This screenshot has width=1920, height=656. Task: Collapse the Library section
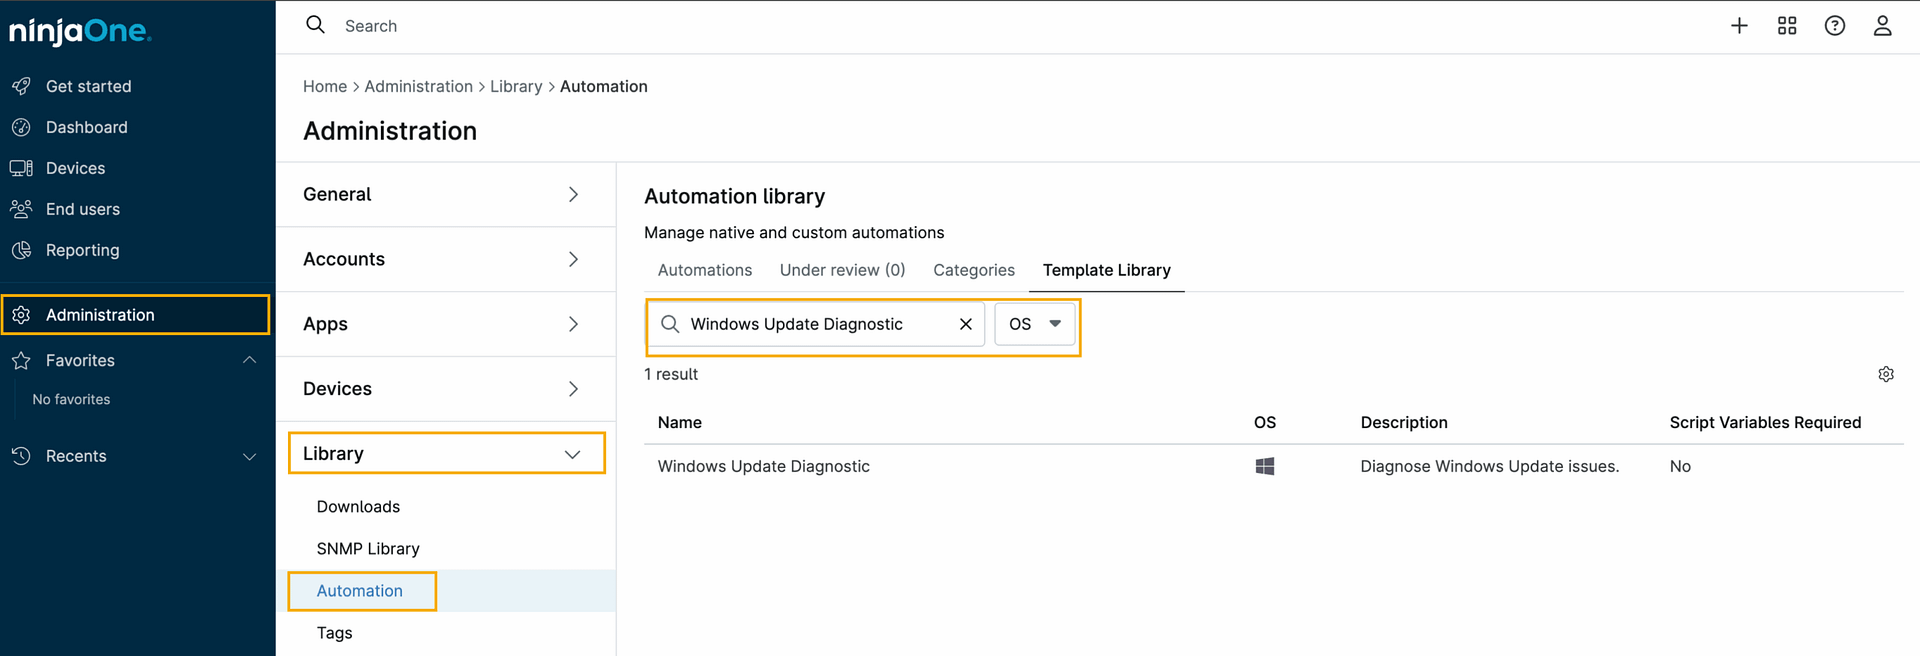[572, 454]
